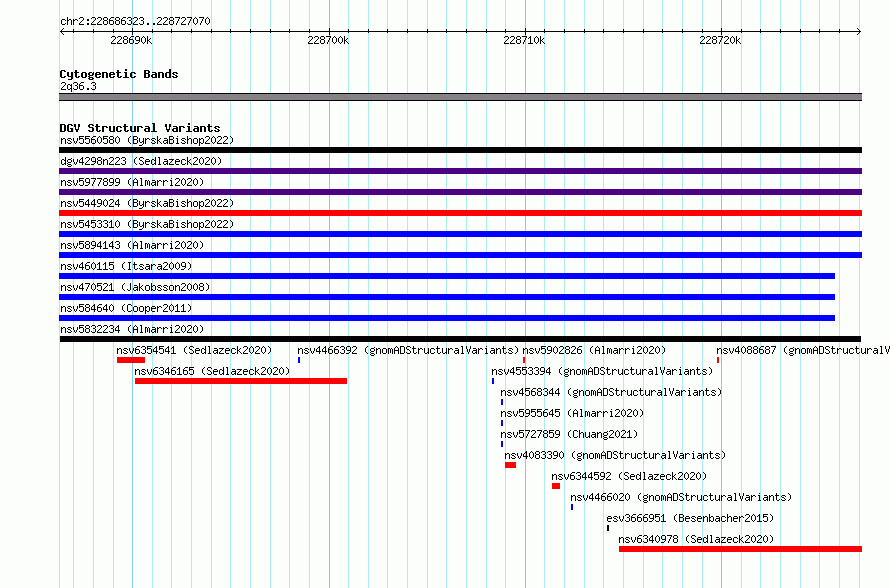Click the purple dgv4298n223 variant bar

pos(460,171)
